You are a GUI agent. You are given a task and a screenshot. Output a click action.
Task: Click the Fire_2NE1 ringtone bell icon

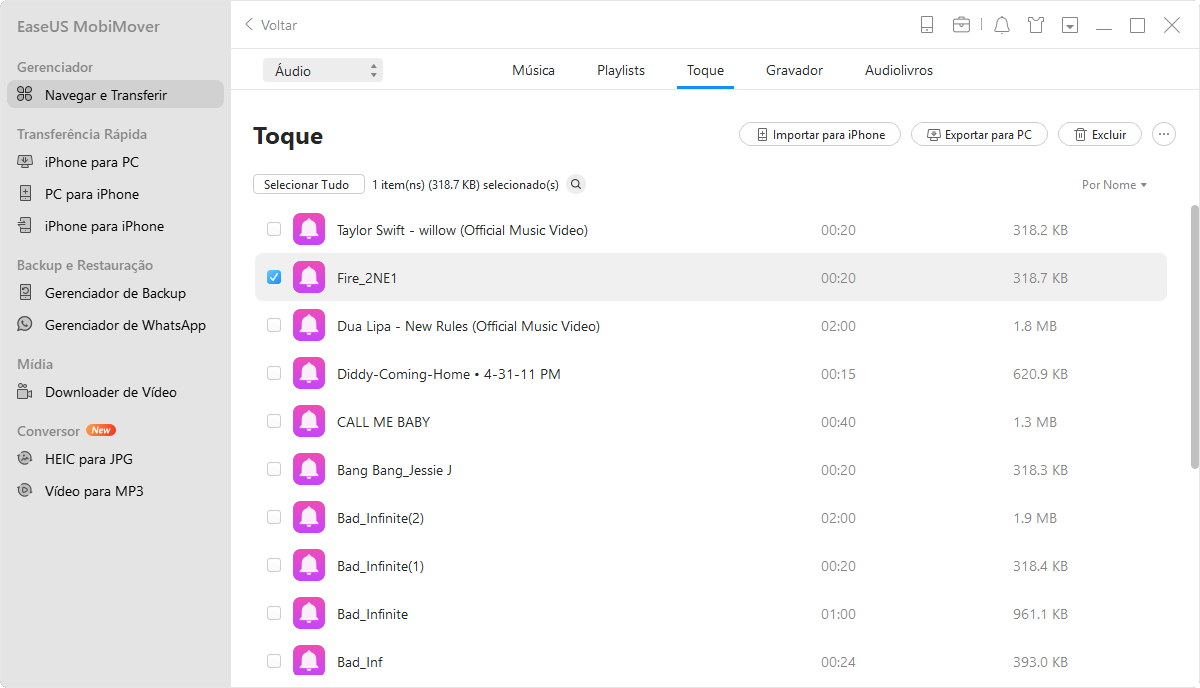coord(309,278)
